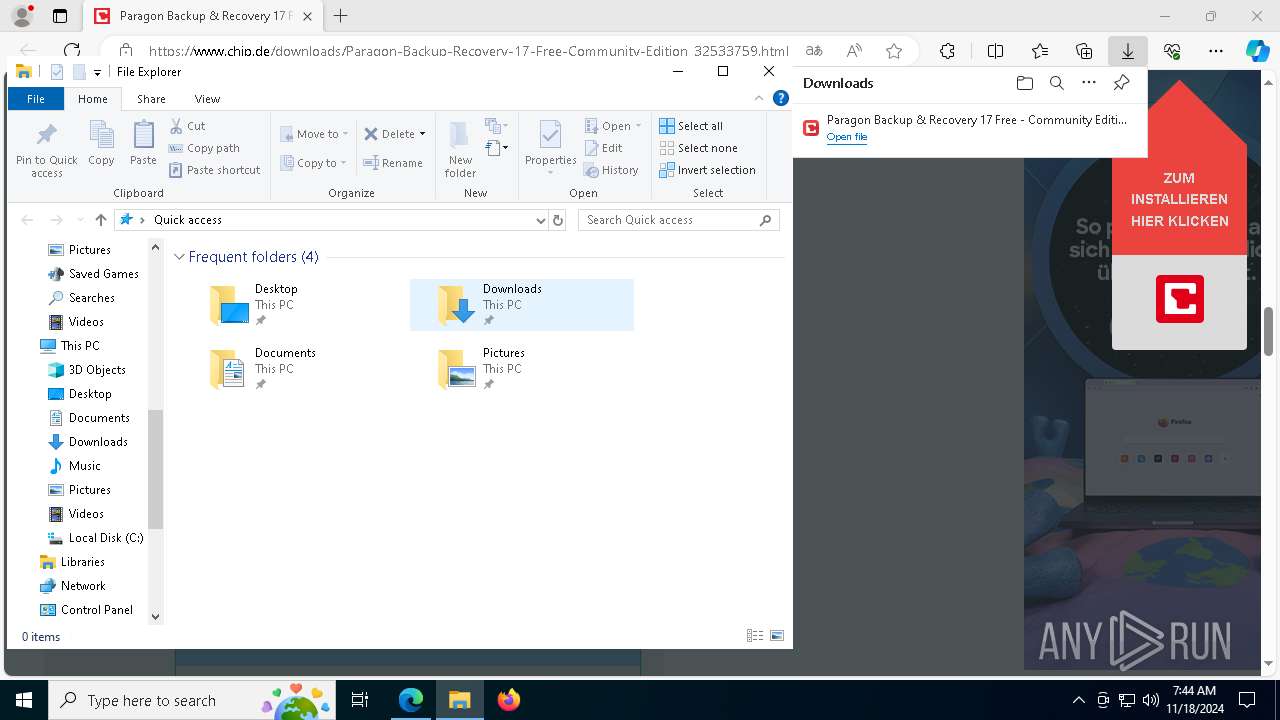This screenshot has width=1280, height=720.
Task: Collapse the Frequent folders group
Action: tap(179, 257)
